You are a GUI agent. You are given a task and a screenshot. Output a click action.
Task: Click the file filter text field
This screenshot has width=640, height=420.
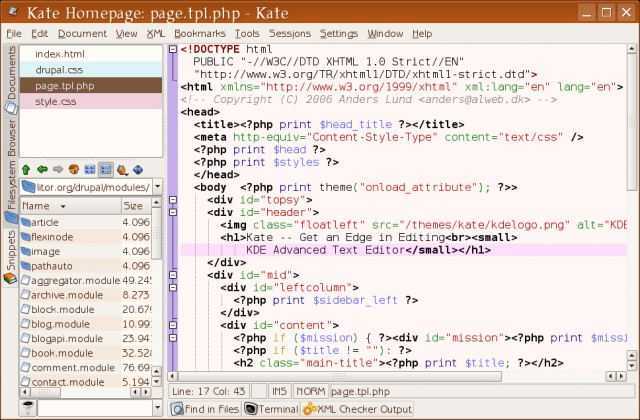pos(95,407)
